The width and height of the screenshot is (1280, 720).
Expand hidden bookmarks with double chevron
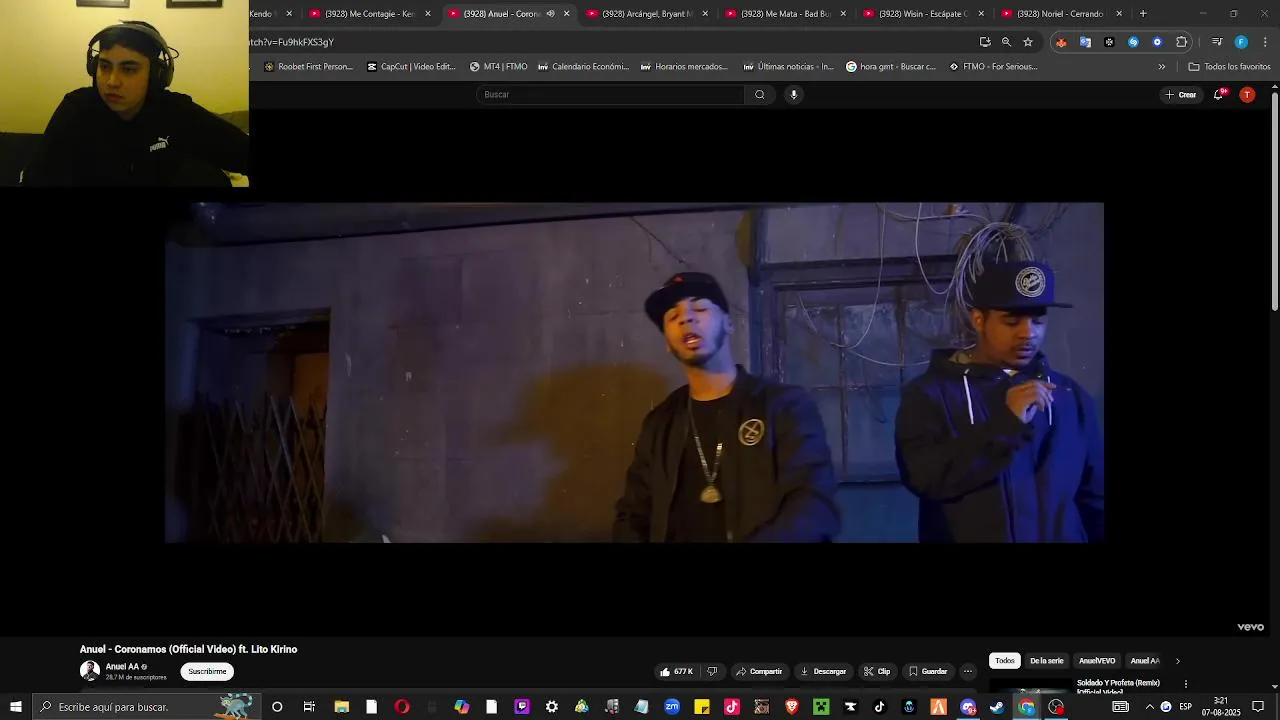click(x=1161, y=67)
